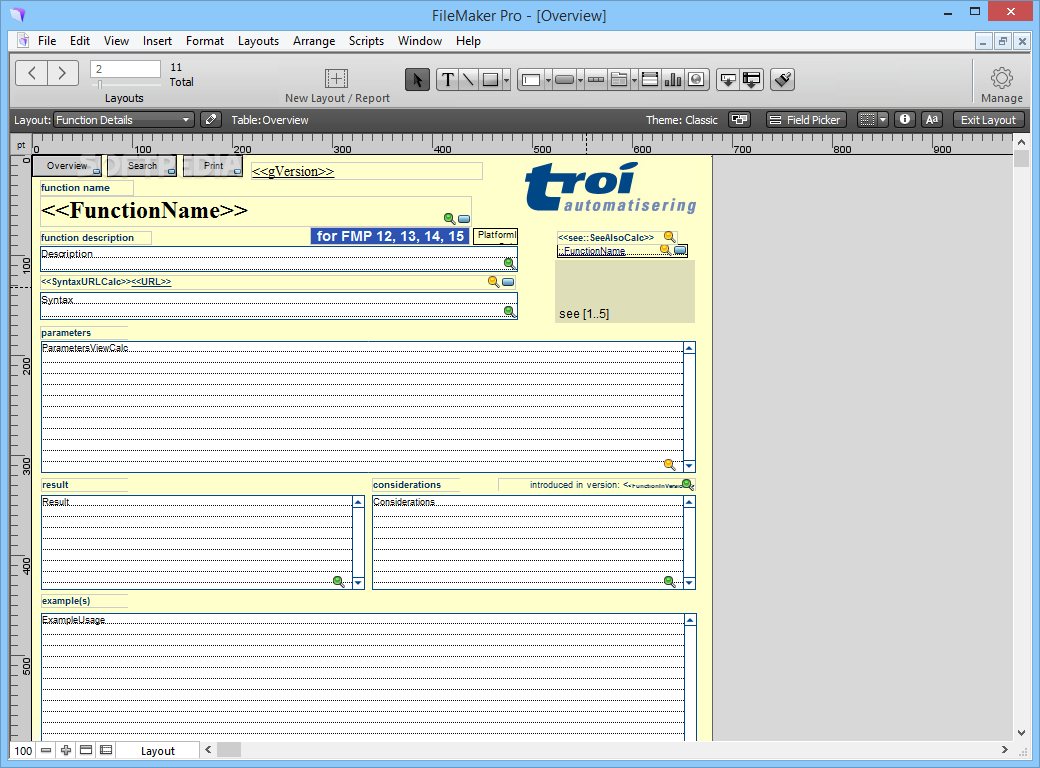Go to next layout arrow
This screenshot has height=768, width=1040.
pos(62,73)
